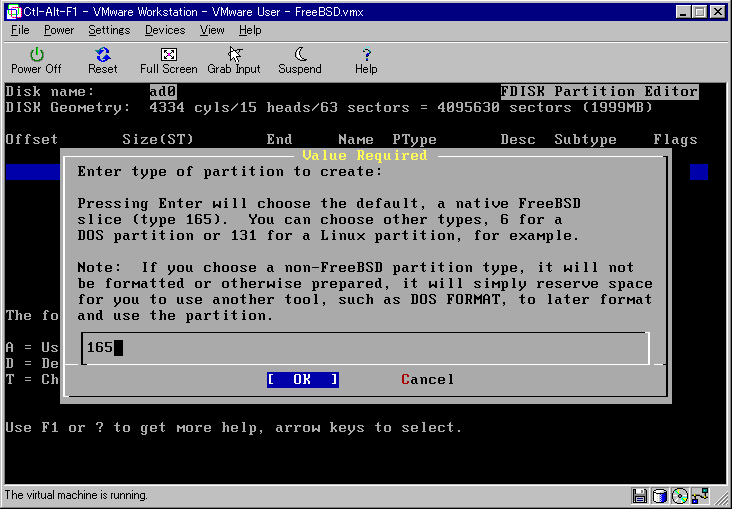Confirm partition type with OK button
Image resolution: width=732 pixels, height=509 pixels.
click(x=303, y=380)
